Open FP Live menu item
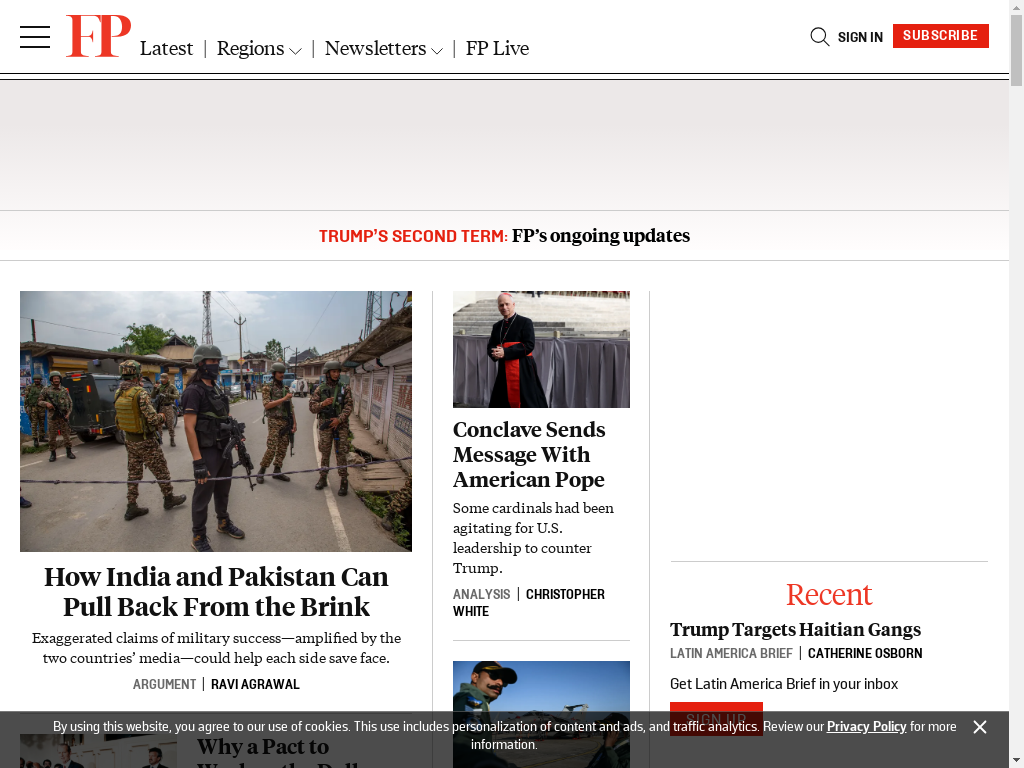This screenshot has height=768, width=1024. click(x=497, y=48)
